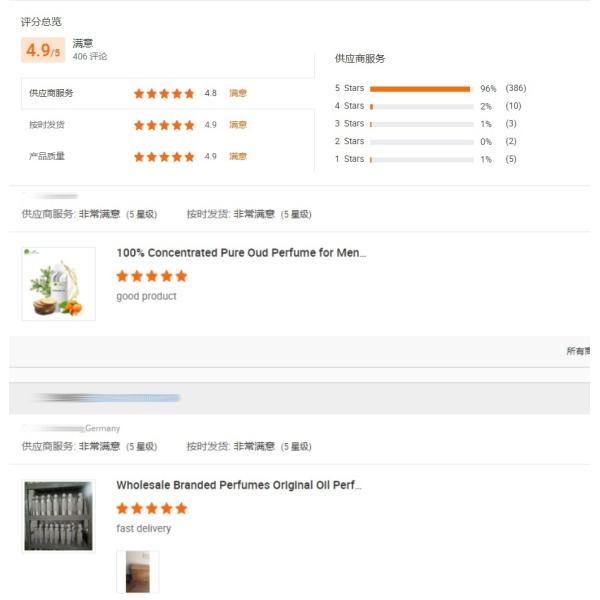Click the five stars under Wholesale Branded Perfumes review
Image resolution: width=600 pixels, height=600 pixels.
152,508
